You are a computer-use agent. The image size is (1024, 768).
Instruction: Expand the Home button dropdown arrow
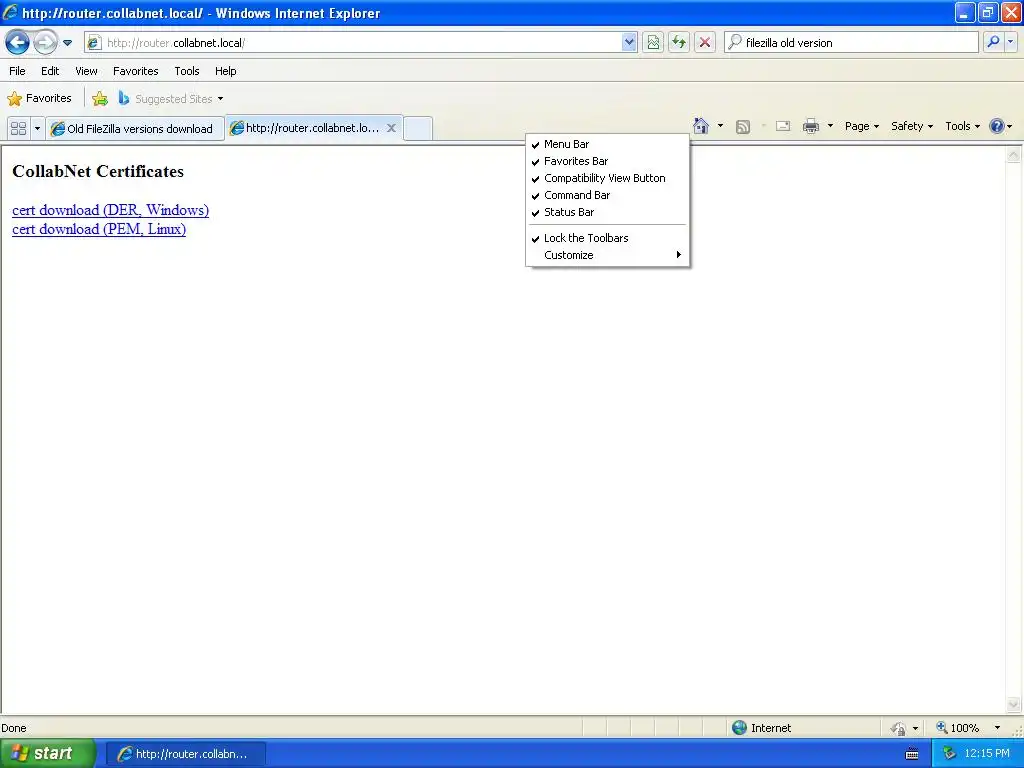tap(720, 126)
